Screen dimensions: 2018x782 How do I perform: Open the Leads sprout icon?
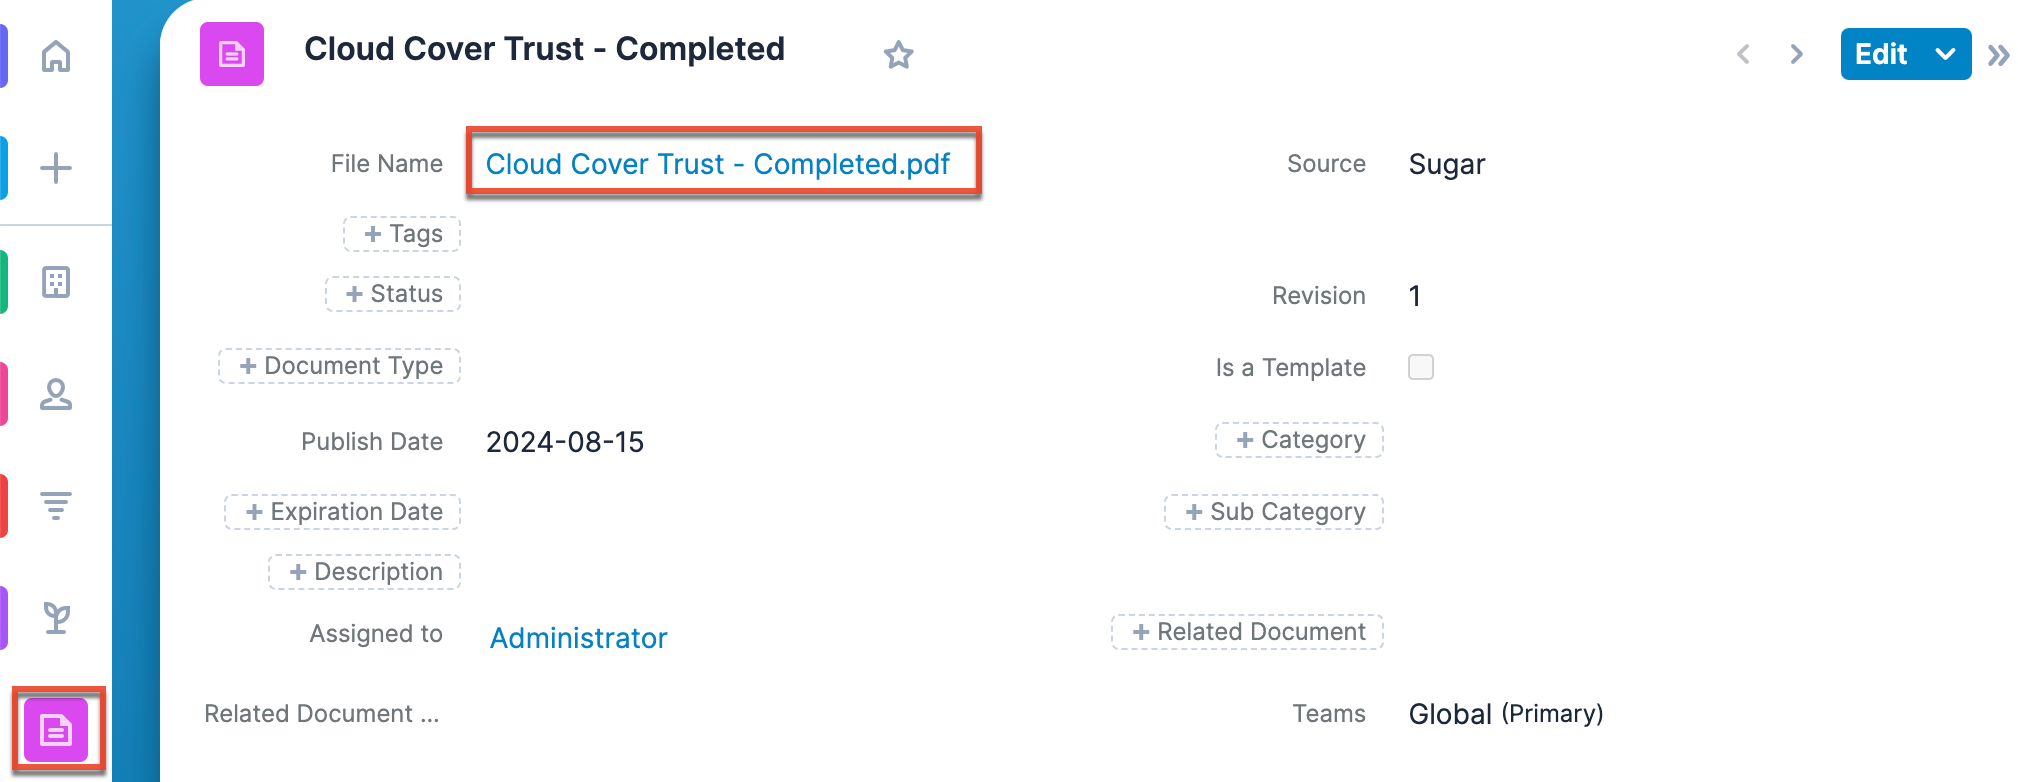[56, 618]
